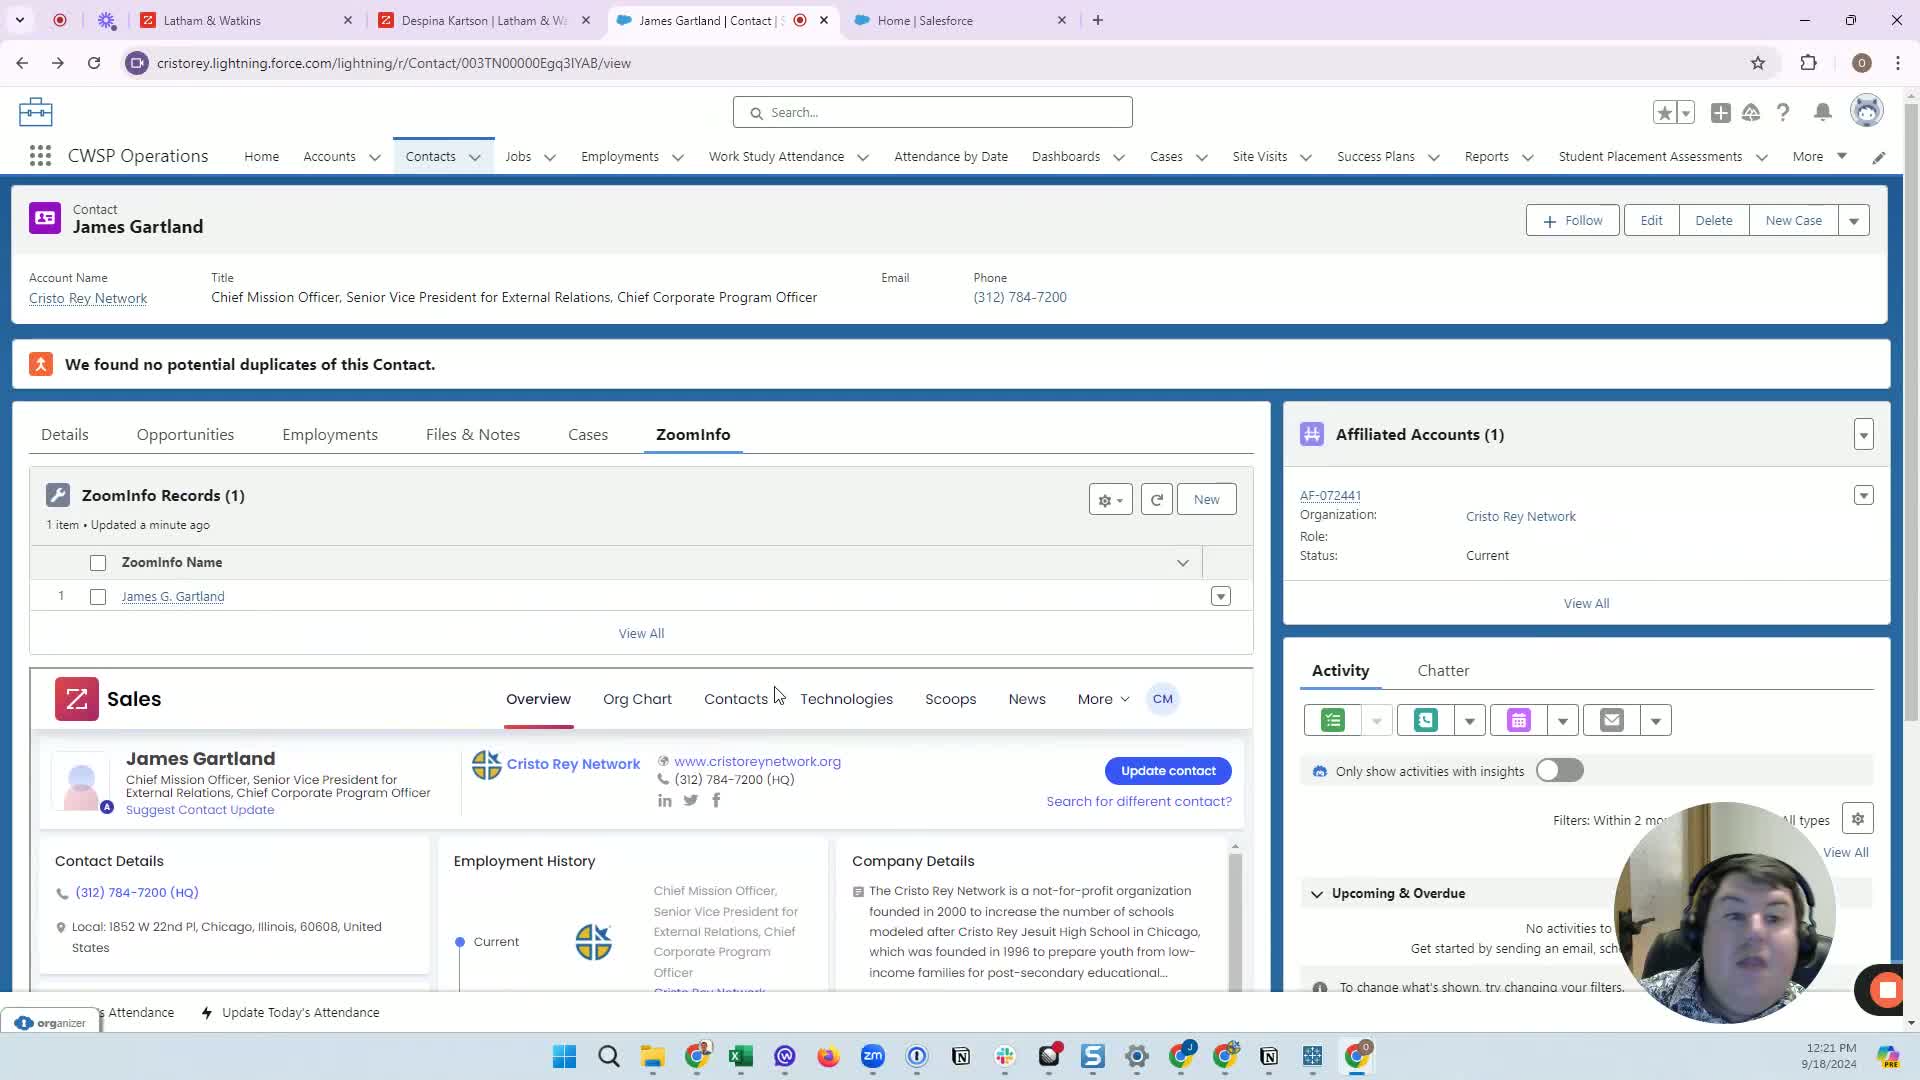Screen dimensions: 1920x1080
Task: Open the App Launcher grid icon
Action: pyautogui.click(x=40, y=156)
